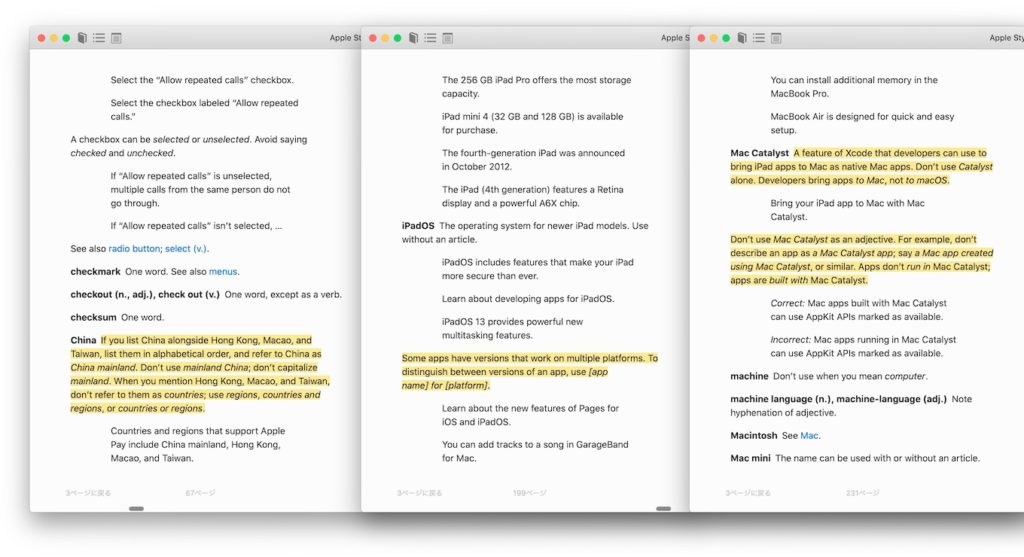
Task: Maximize the right book window
Action: point(726,38)
